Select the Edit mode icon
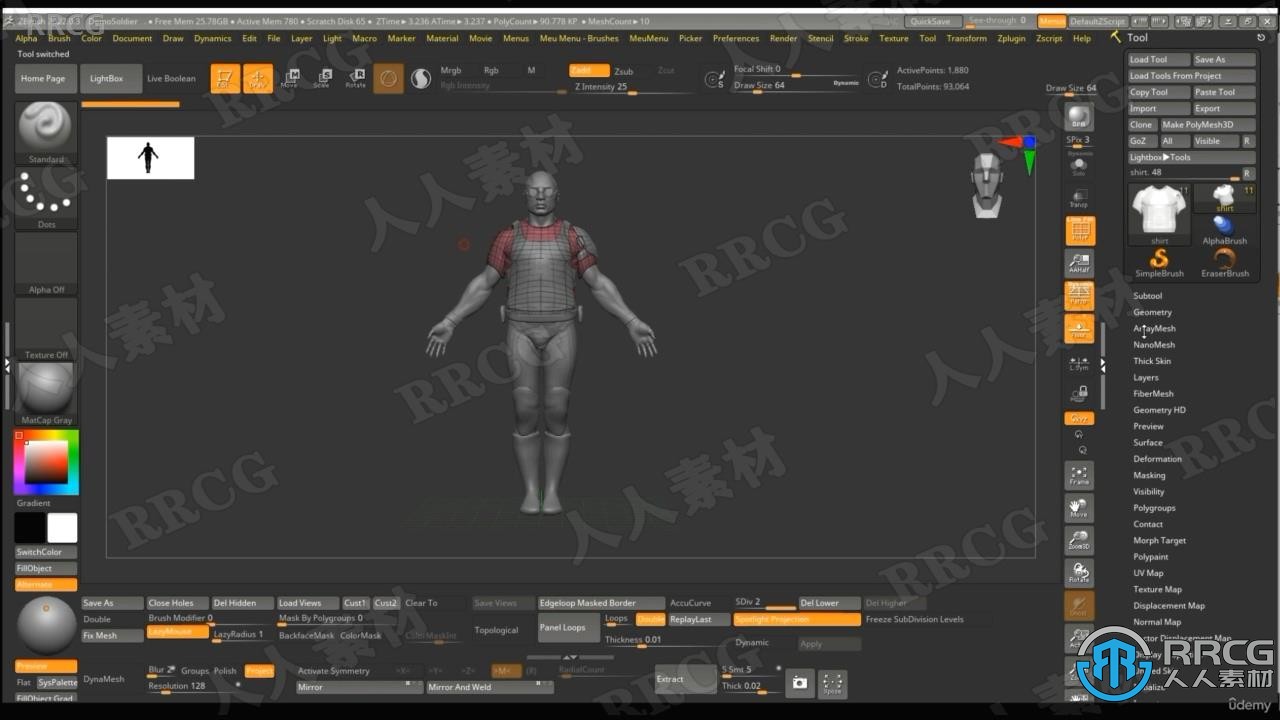The image size is (1280, 720). point(225,78)
